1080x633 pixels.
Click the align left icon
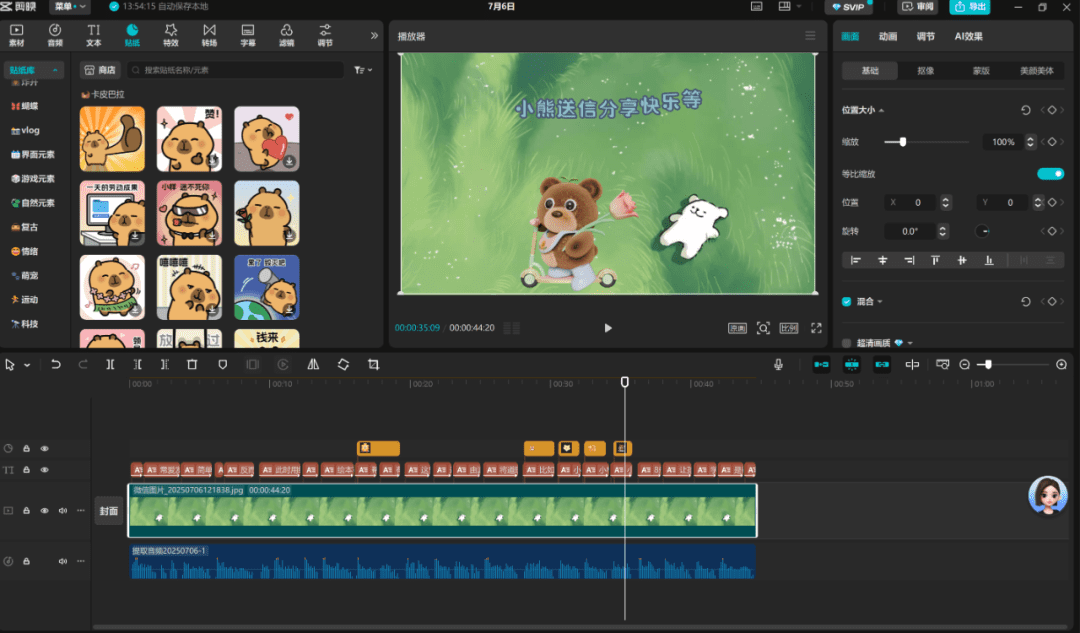(x=855, y=260)
